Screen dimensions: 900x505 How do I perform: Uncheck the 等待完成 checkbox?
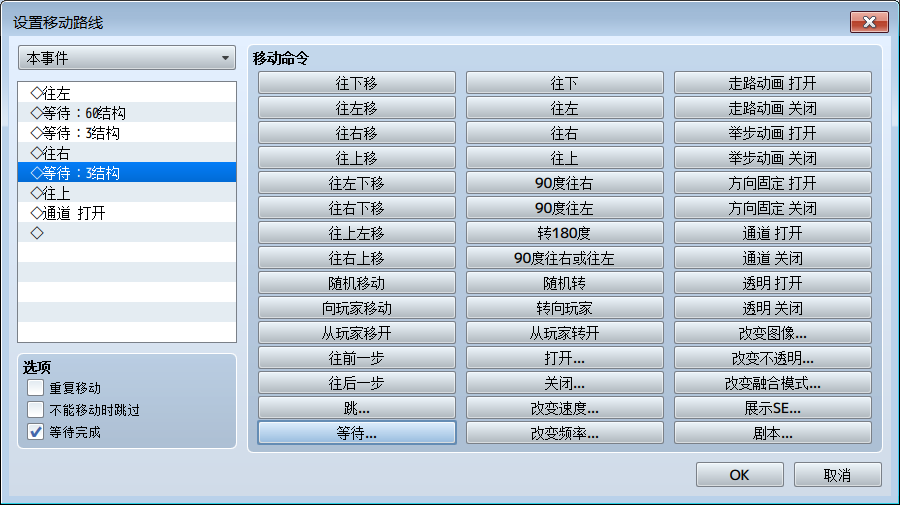36,432
